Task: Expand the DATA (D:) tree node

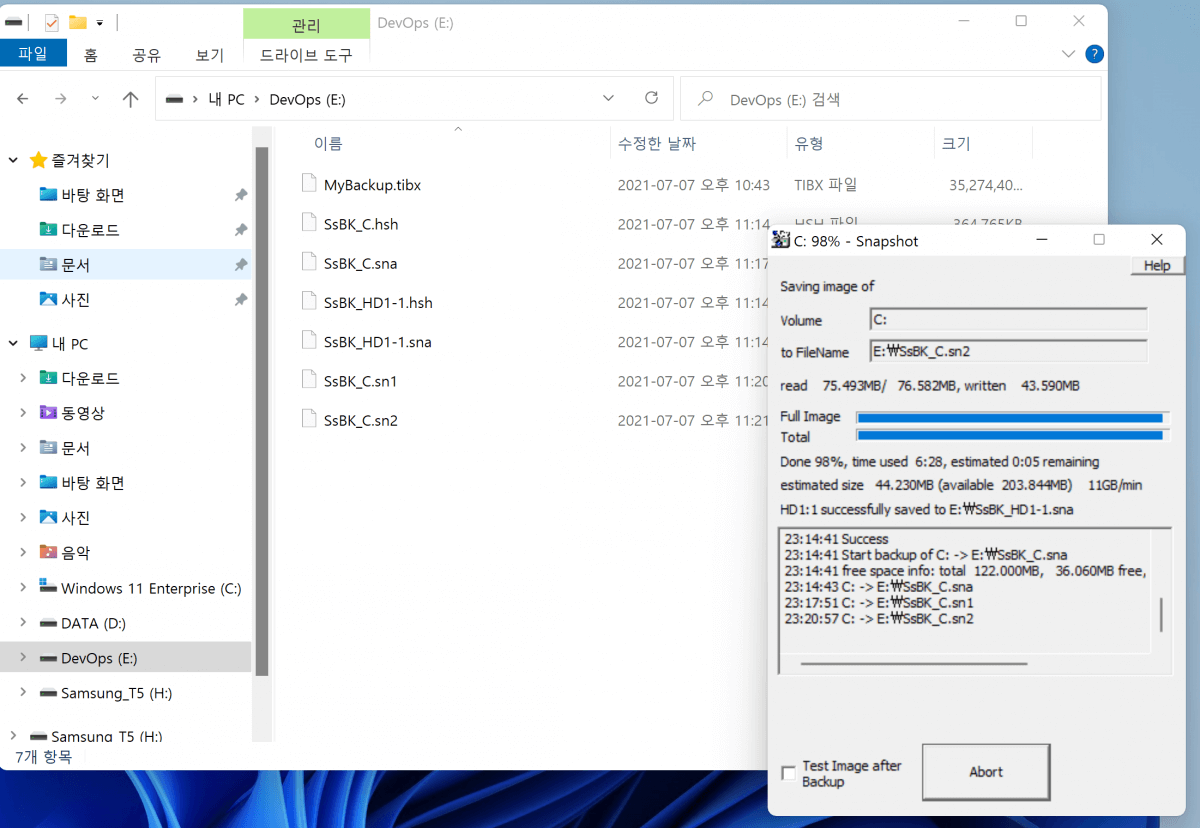Action: click(23, 623)
